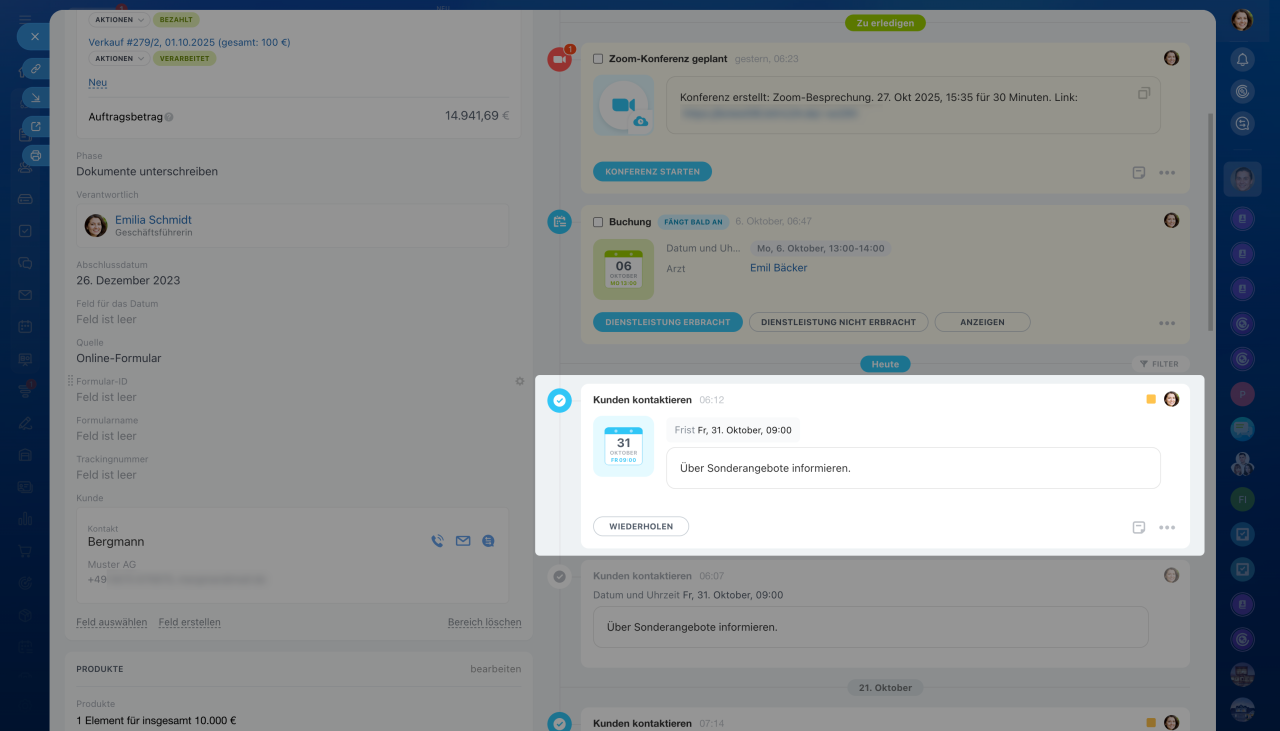Copy Zoom conference text with copy icon
The width and height of the screenshot is (1280, 731).
pyautogui.click(x=1144, y=93)
